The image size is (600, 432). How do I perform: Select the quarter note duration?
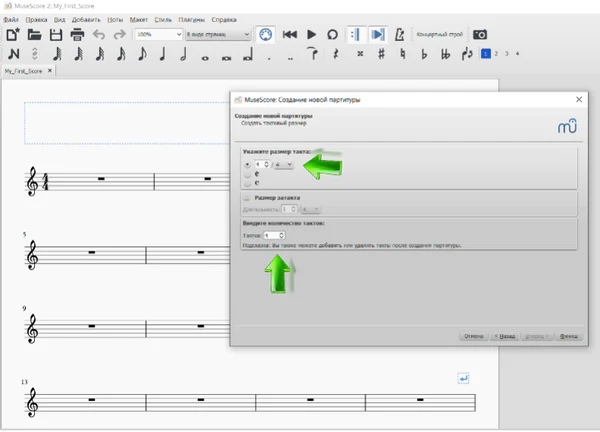coord(163,54)
